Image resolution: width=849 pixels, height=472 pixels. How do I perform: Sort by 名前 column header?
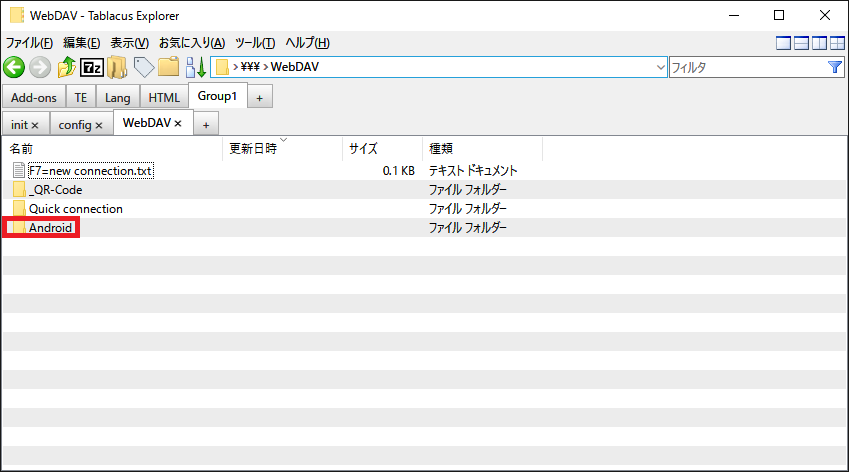[x=113, y=148]
